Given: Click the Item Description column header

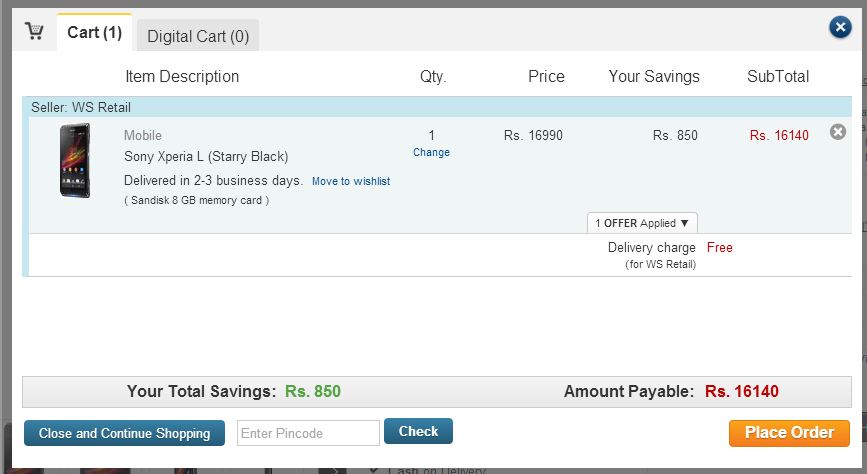Looking at the screenshot, I should pos(182,76).
